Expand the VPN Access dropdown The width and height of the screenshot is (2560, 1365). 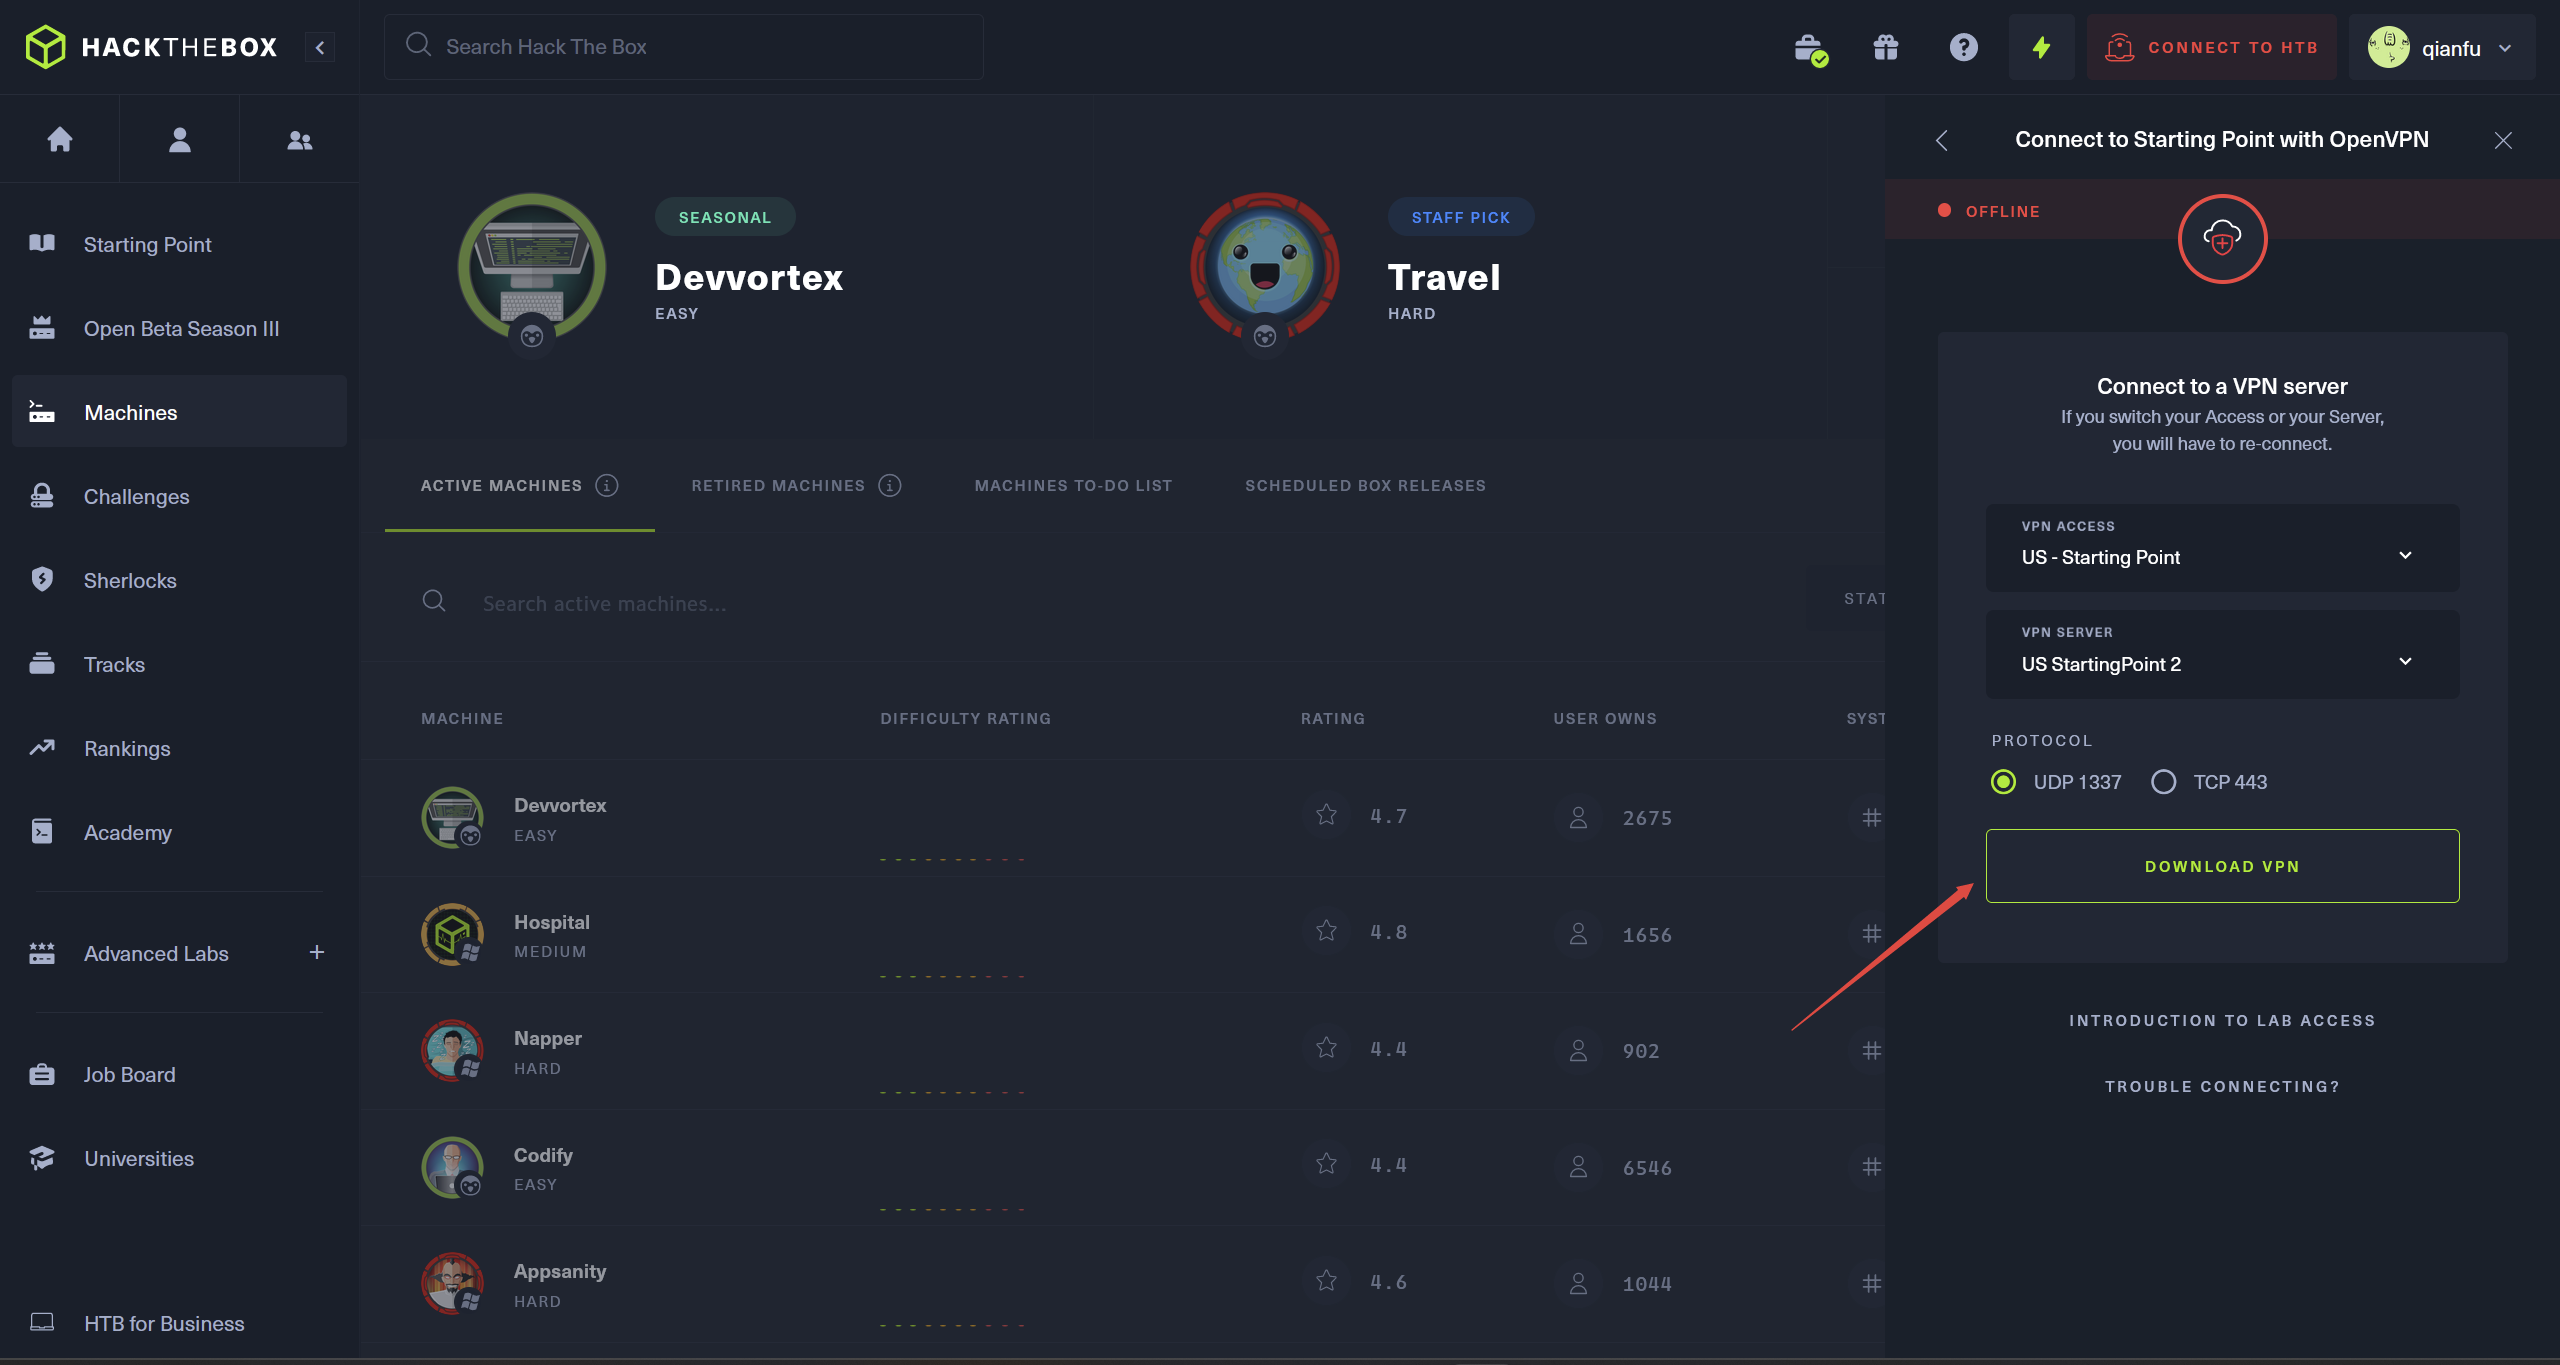2222,547
